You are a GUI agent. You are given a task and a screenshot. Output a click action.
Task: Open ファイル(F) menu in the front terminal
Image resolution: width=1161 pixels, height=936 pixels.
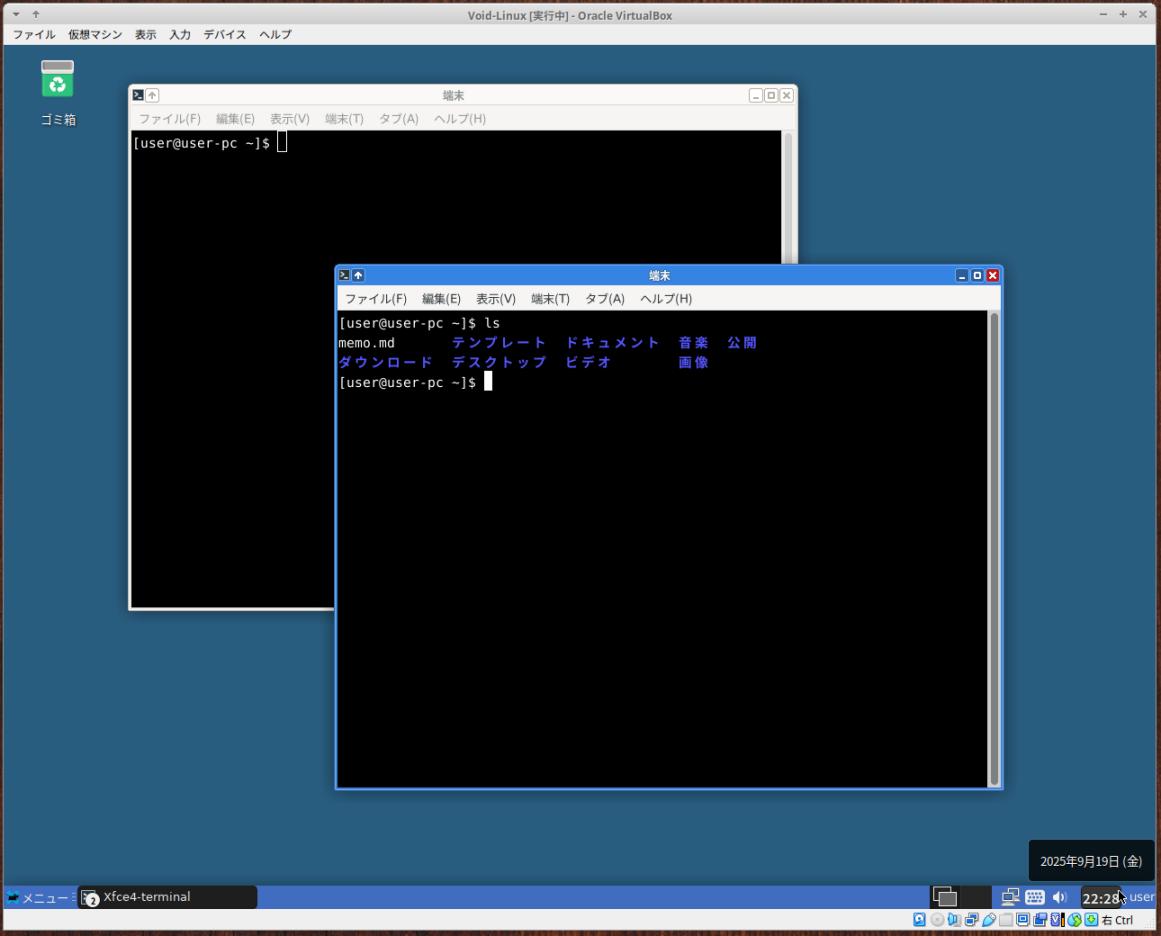coord(376,298)
